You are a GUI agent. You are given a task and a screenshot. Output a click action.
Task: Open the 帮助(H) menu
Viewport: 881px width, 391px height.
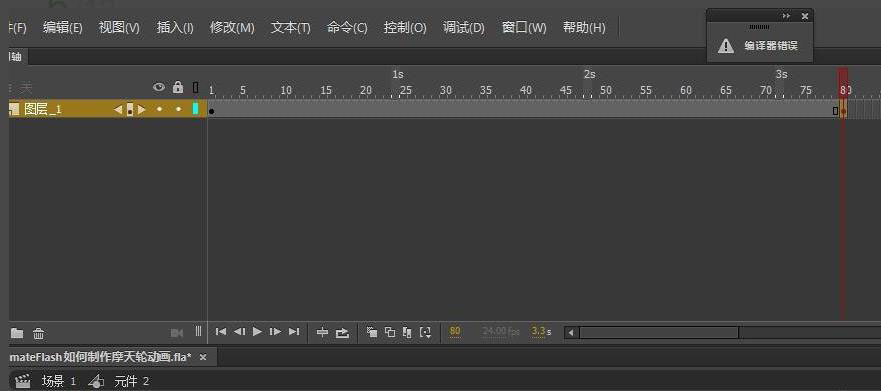click(x=584, y=28)
